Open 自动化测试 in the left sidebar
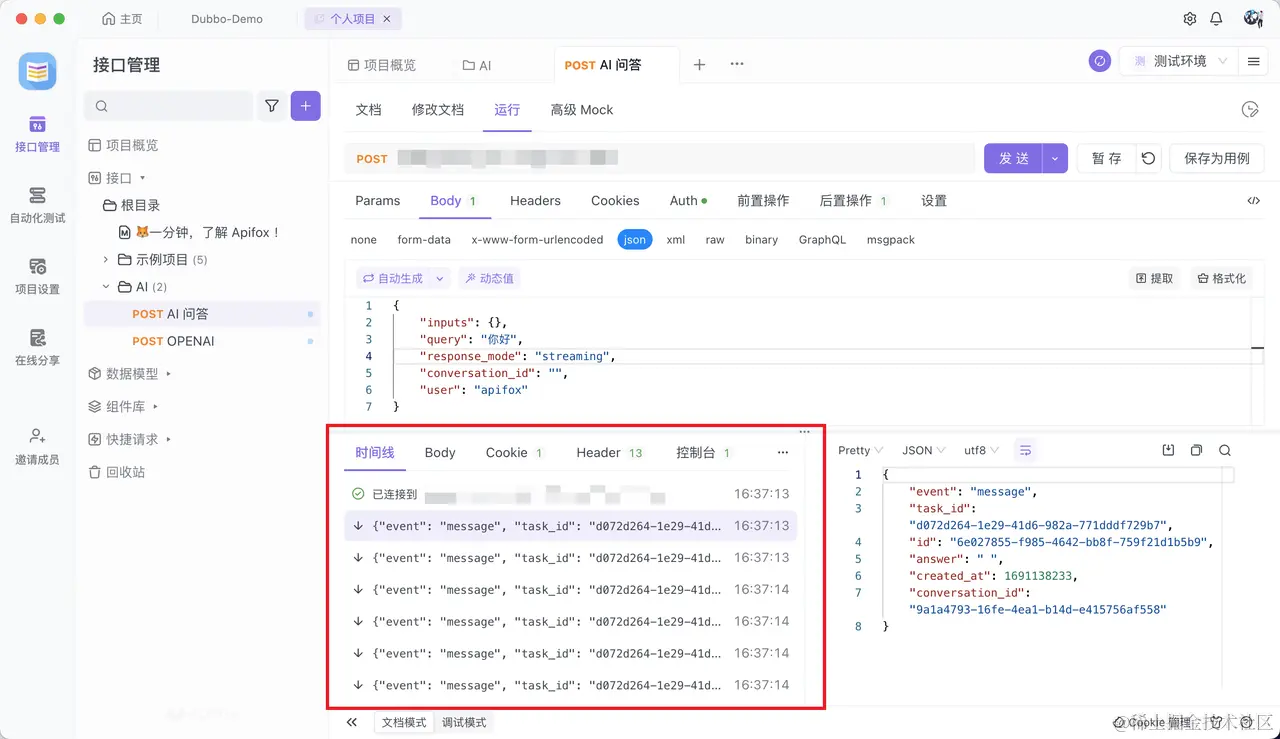 (37, 205)
